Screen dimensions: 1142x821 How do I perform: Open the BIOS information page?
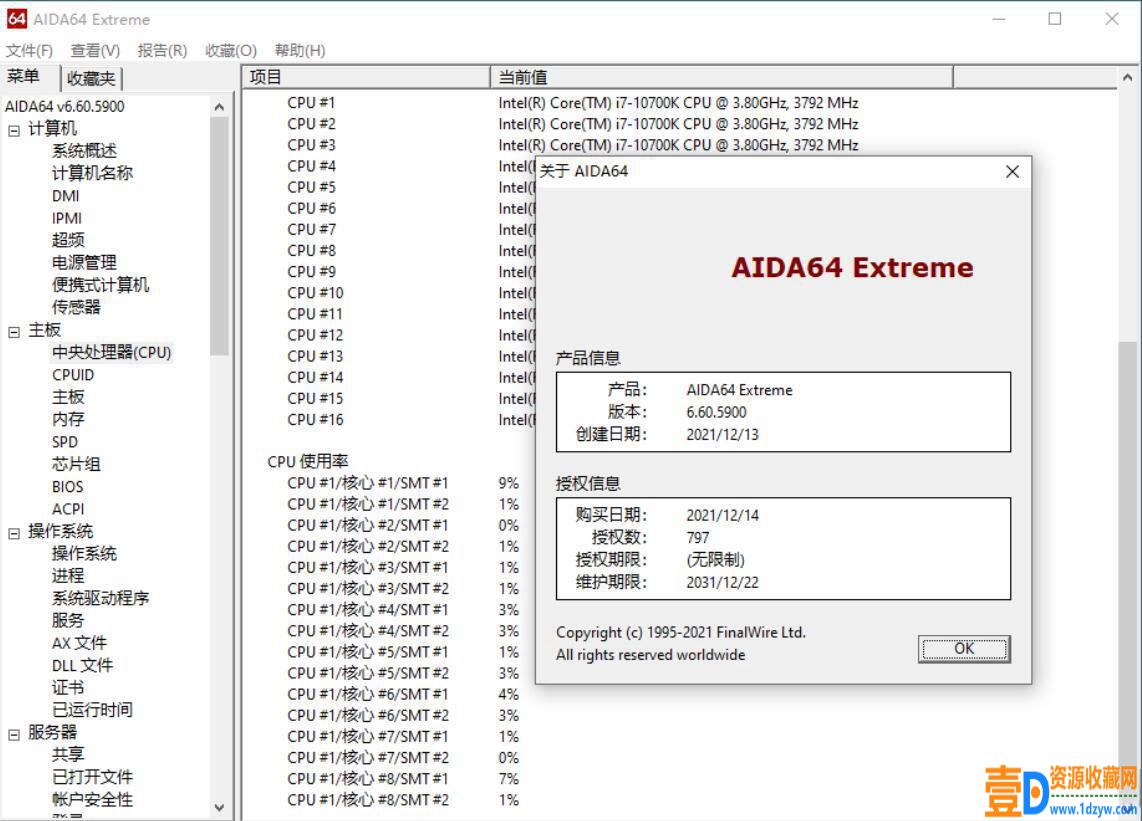67,486
